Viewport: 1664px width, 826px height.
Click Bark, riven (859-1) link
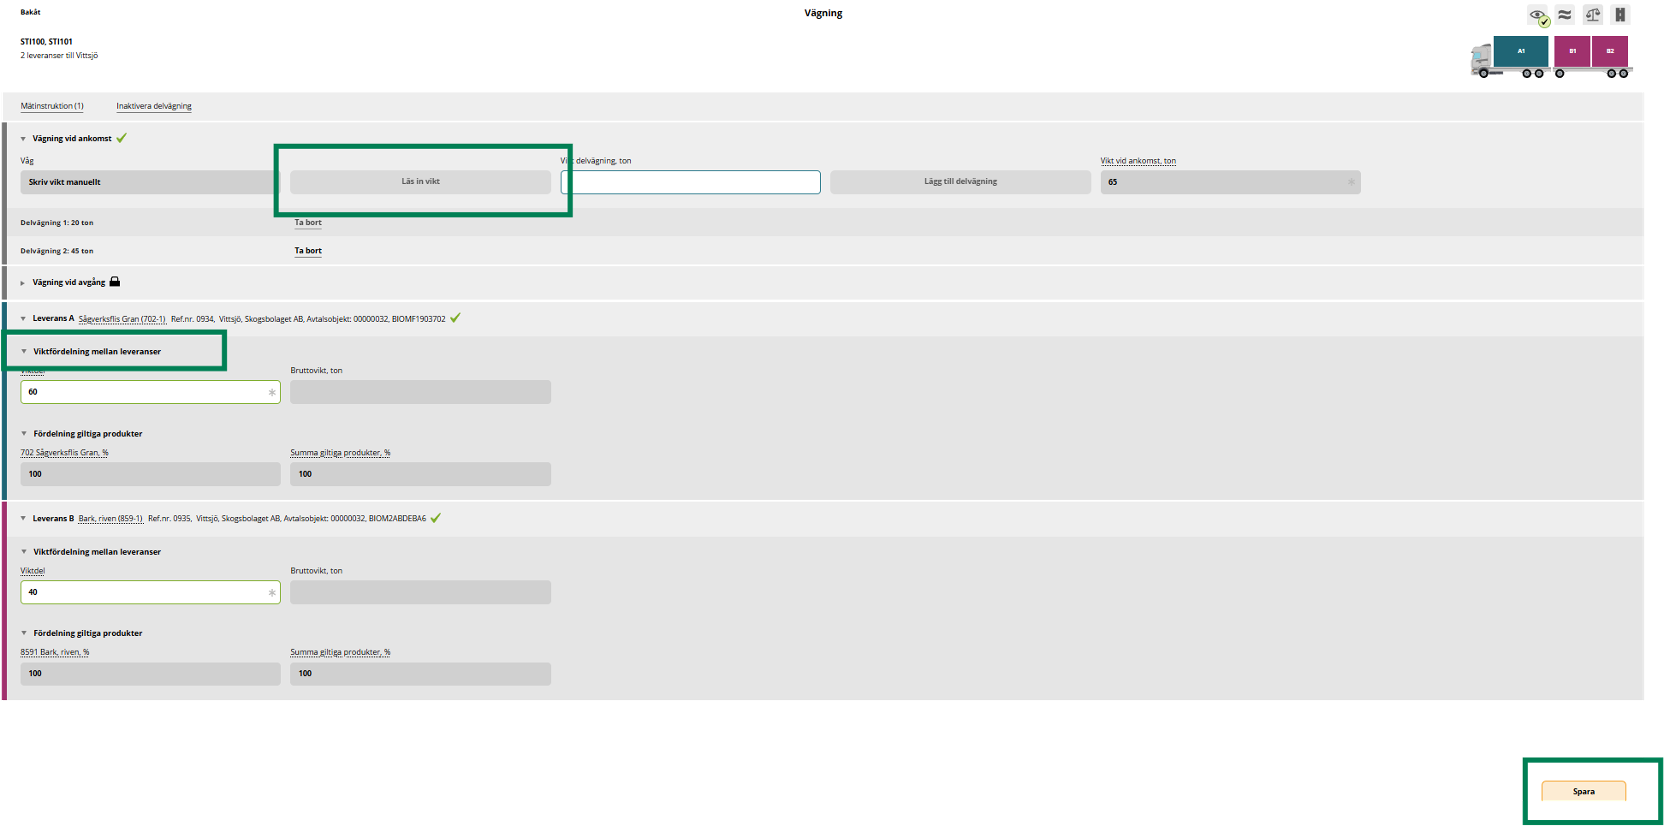click(111, 519)
